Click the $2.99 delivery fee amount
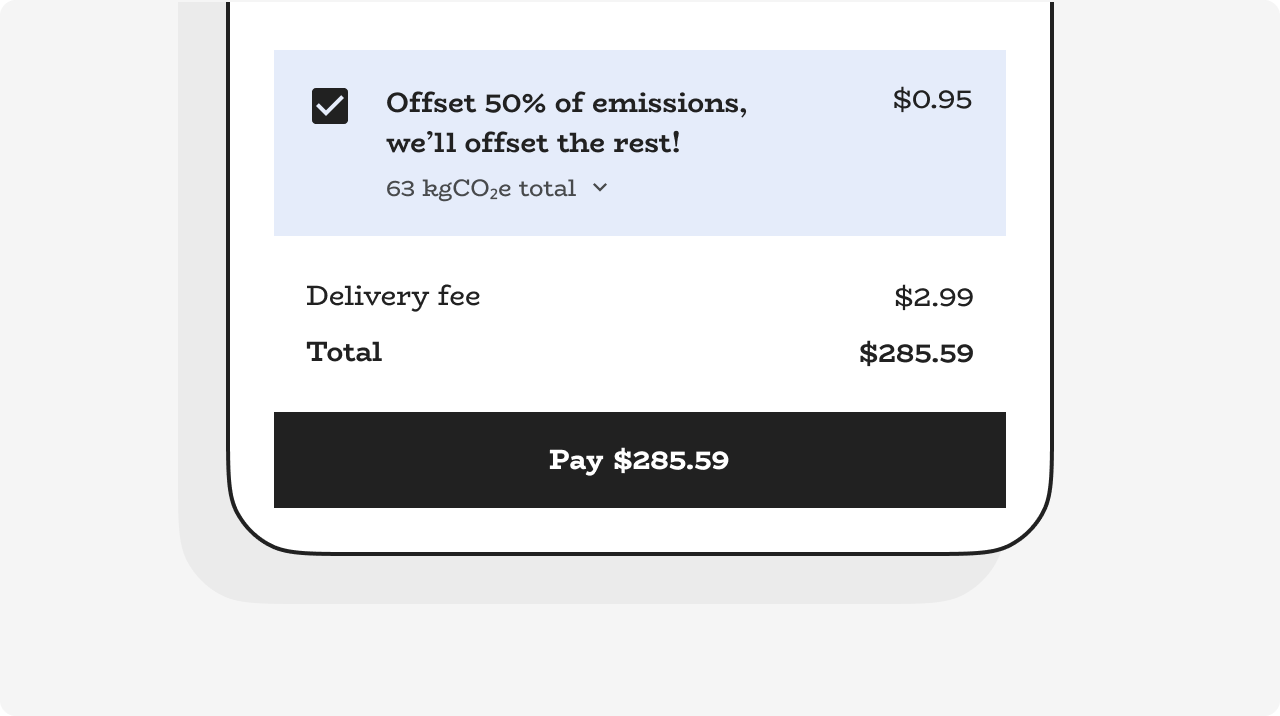 (933, 296)
